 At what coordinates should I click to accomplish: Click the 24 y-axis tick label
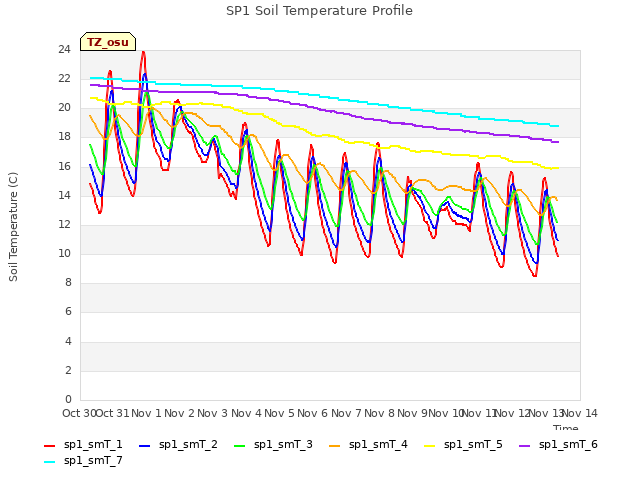[64, 50]
